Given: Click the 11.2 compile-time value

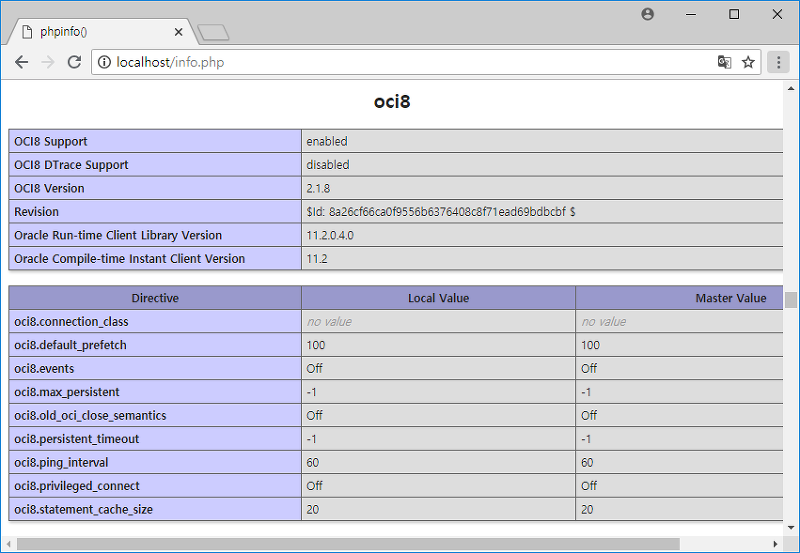Looking at the screenshot, I should coord(317,259).
